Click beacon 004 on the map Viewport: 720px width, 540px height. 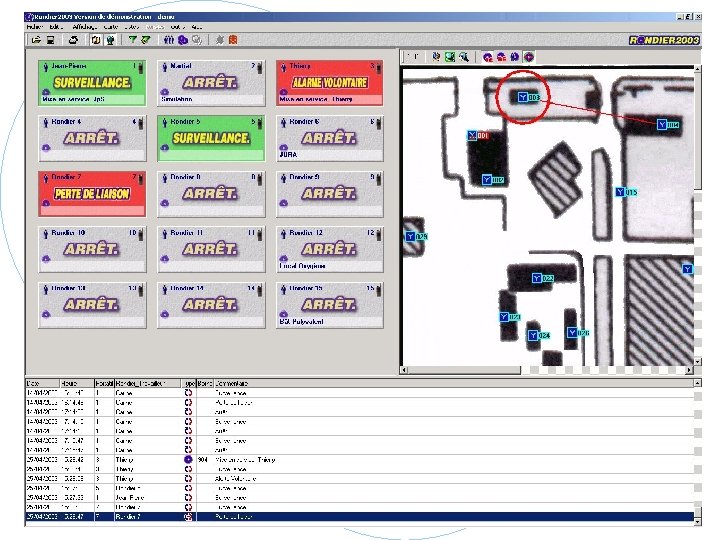pos(668,124)
